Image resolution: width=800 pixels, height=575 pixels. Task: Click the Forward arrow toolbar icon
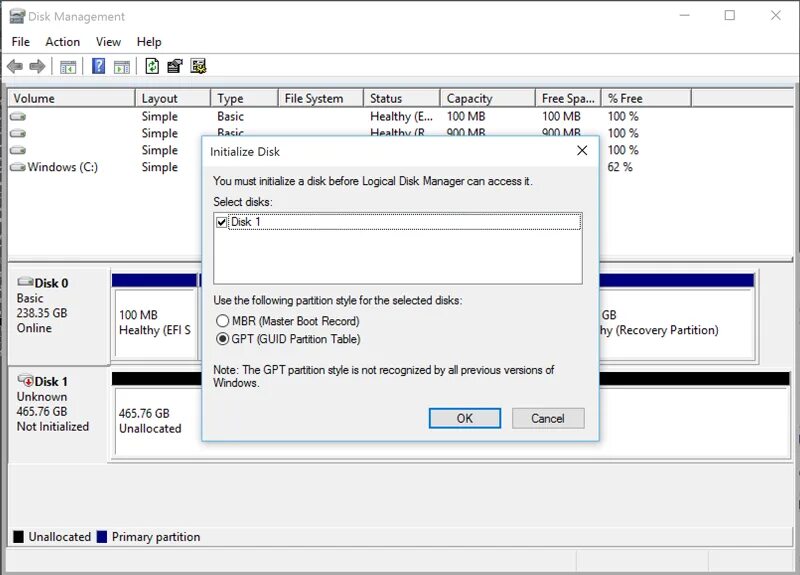tap(37, 66)
